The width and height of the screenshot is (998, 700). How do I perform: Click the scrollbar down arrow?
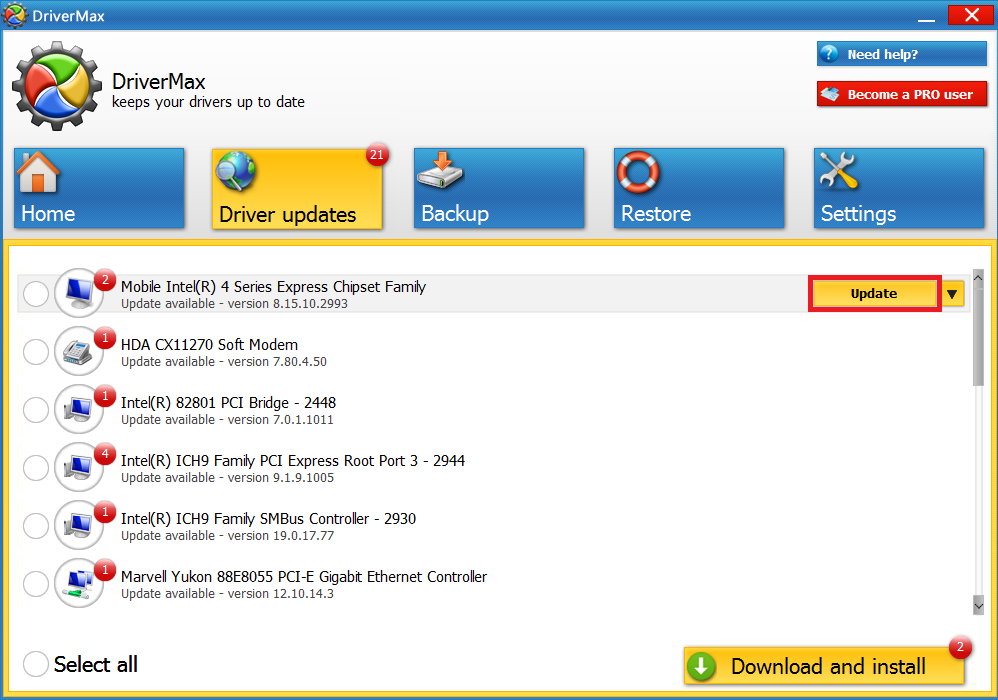point(978,605)
